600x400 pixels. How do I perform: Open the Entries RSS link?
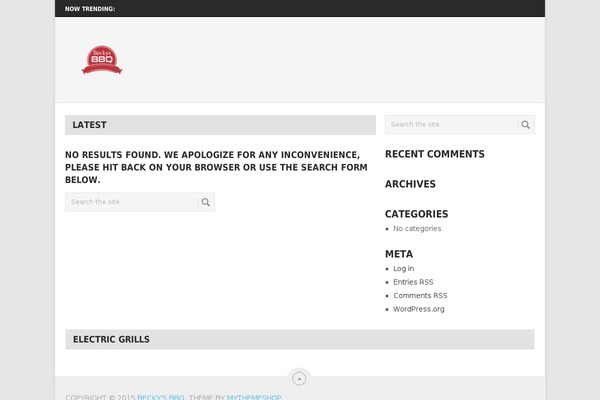[x=413, y=282]
